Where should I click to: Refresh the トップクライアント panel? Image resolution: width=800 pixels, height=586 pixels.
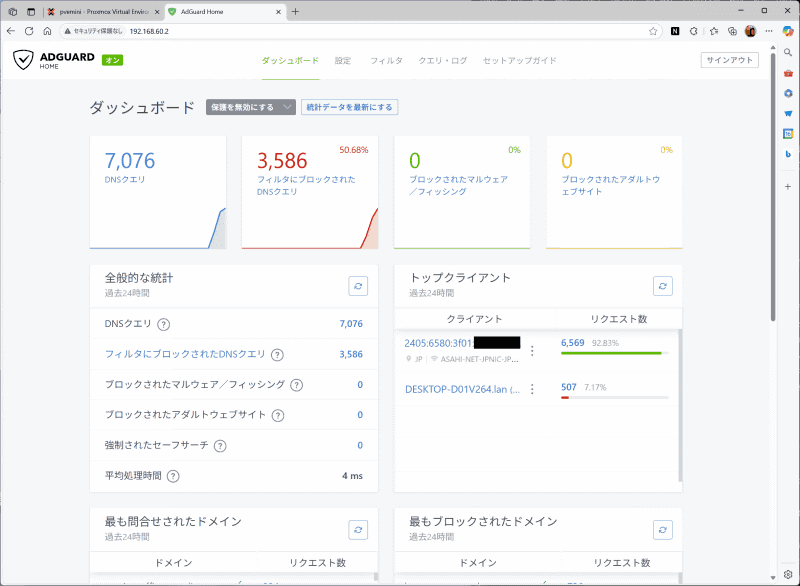[x=663, y=286]
